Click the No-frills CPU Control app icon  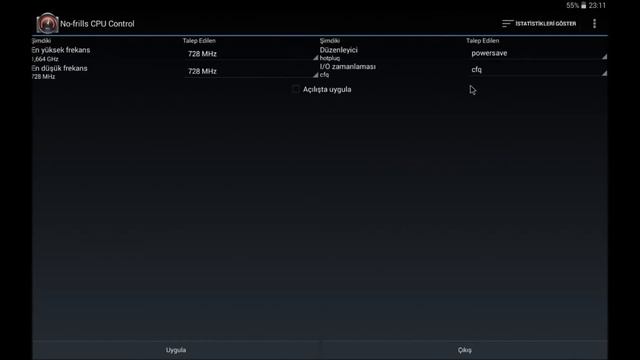tap(47, 23)
